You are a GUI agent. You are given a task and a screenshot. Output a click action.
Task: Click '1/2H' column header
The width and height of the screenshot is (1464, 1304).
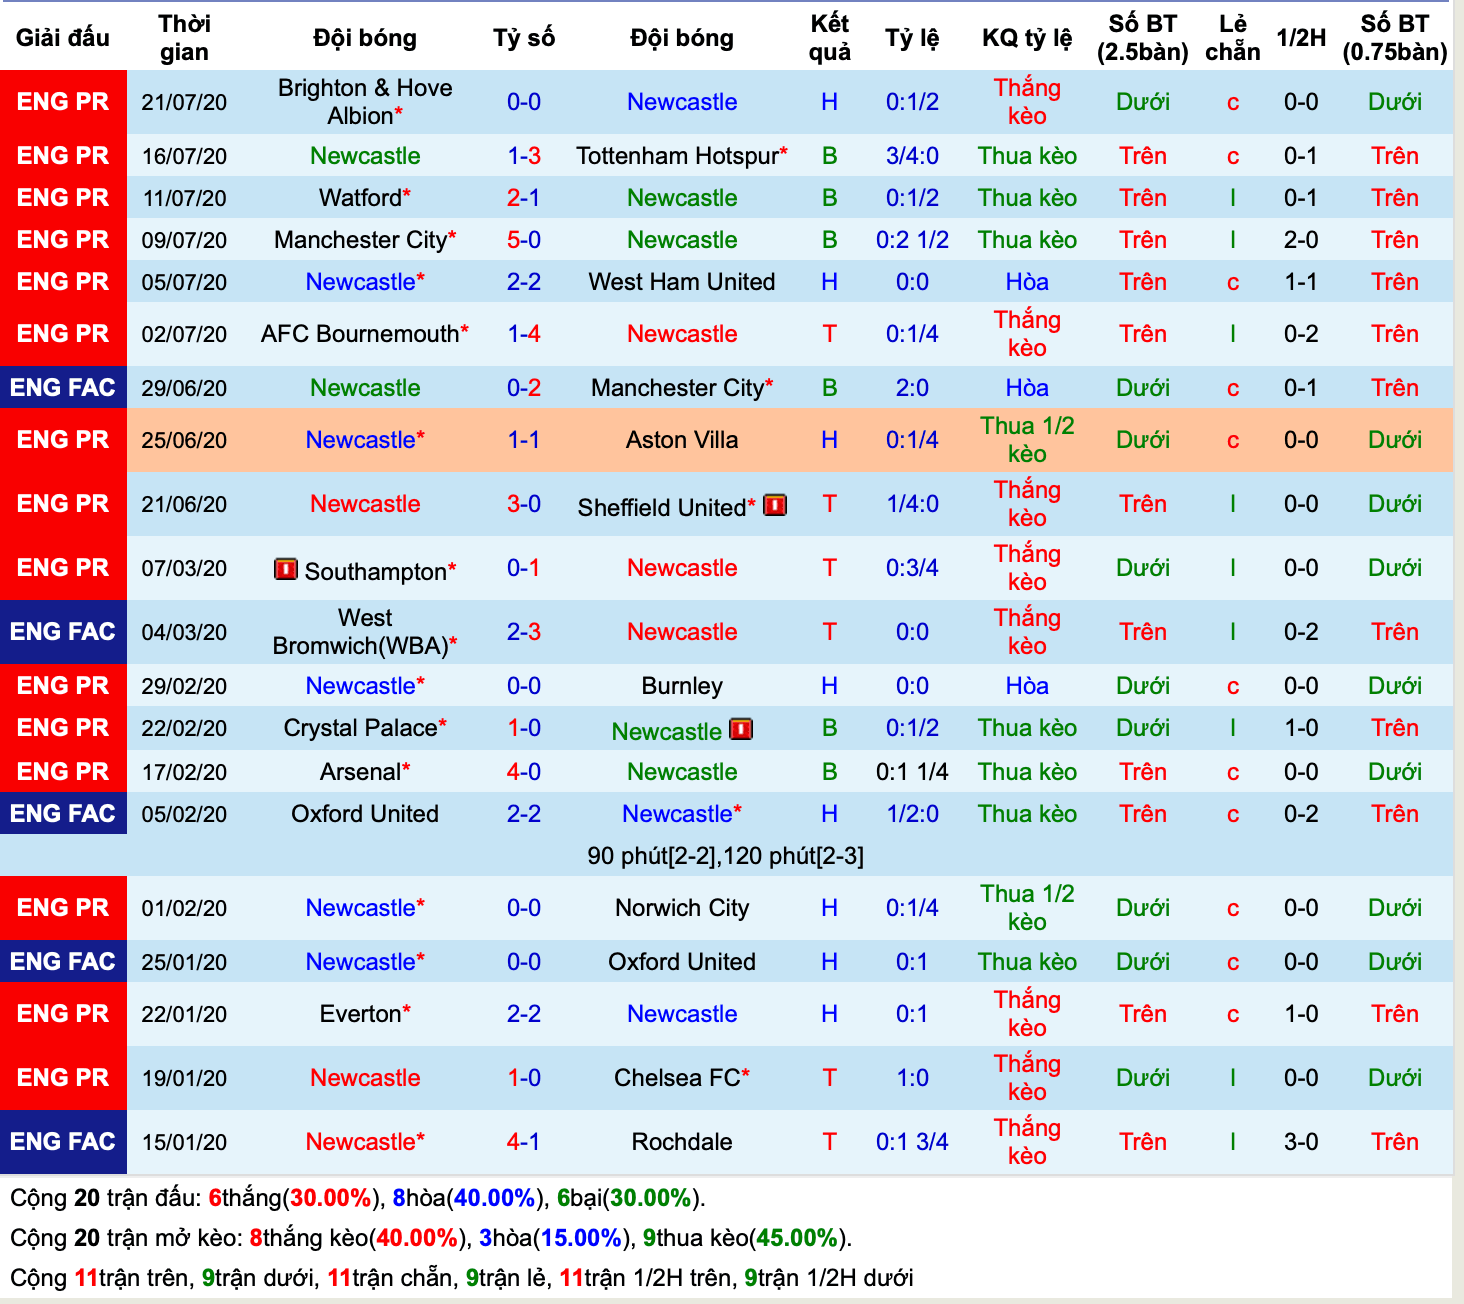(1301, 38)
